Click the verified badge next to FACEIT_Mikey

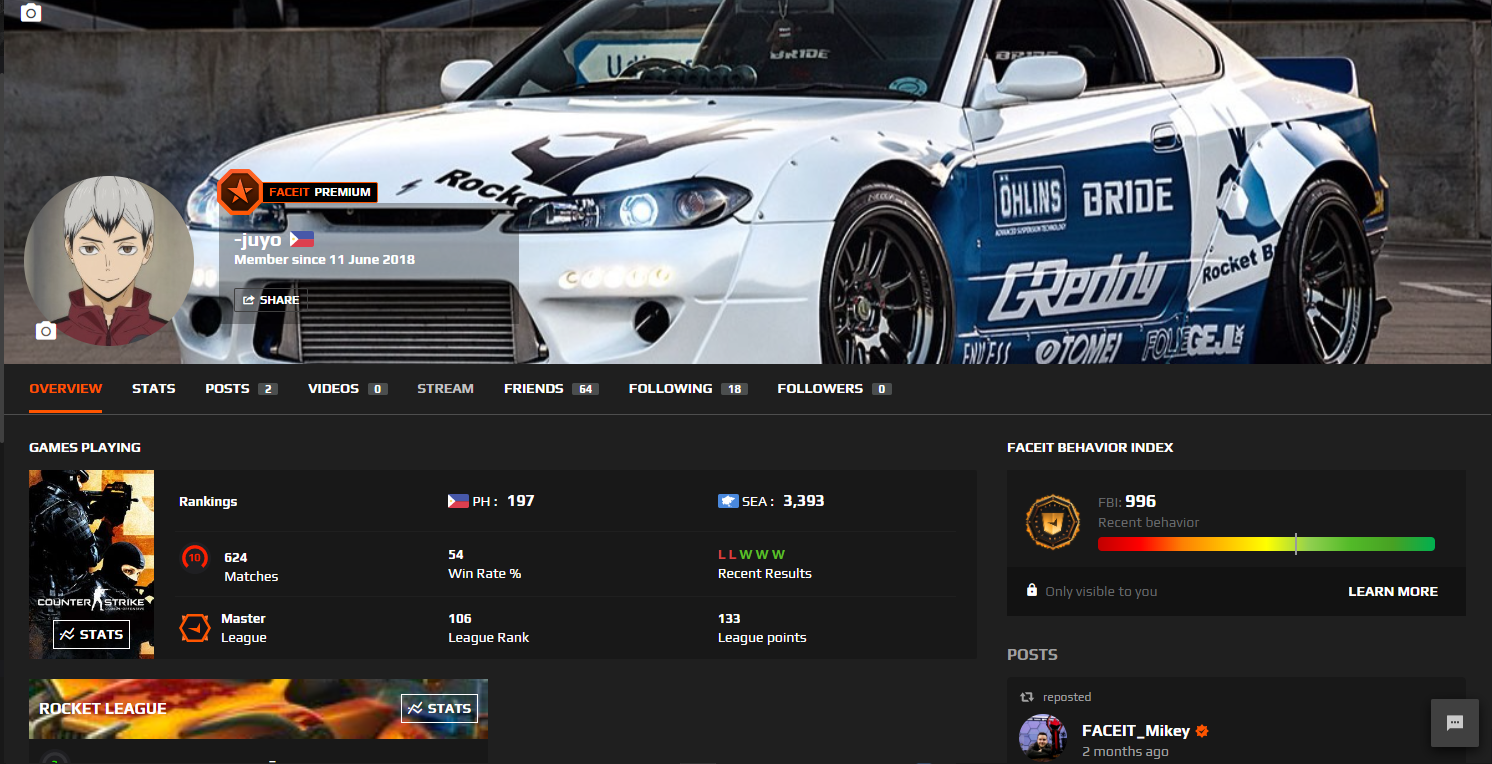pyautogui.click(x=1202, y=731)
